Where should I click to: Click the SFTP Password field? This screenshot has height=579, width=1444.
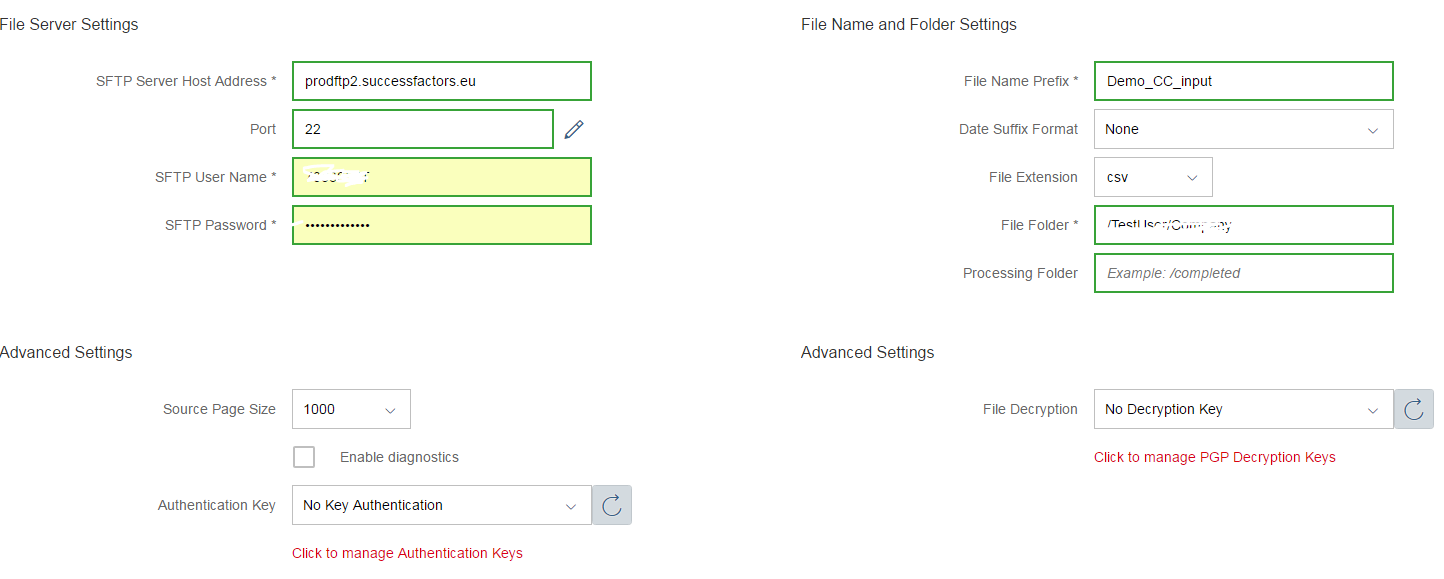pos(441,224)
